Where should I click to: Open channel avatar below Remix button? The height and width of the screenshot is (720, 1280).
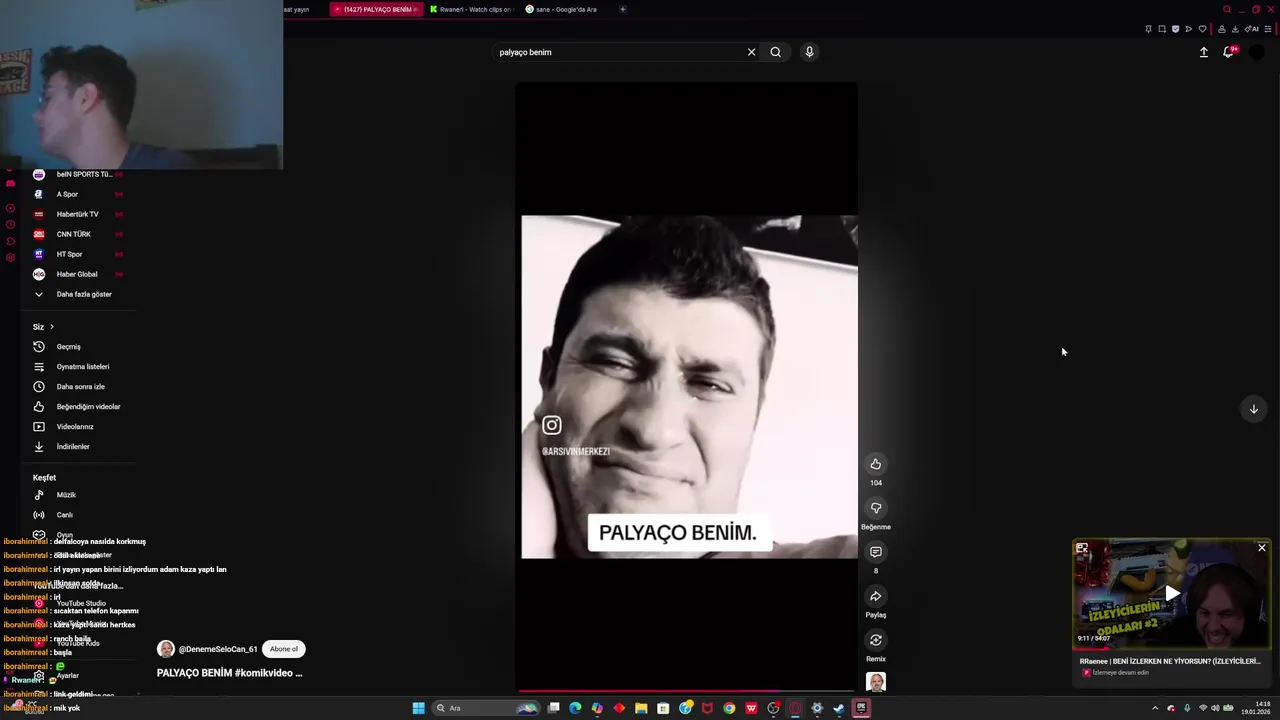(875, 682)
